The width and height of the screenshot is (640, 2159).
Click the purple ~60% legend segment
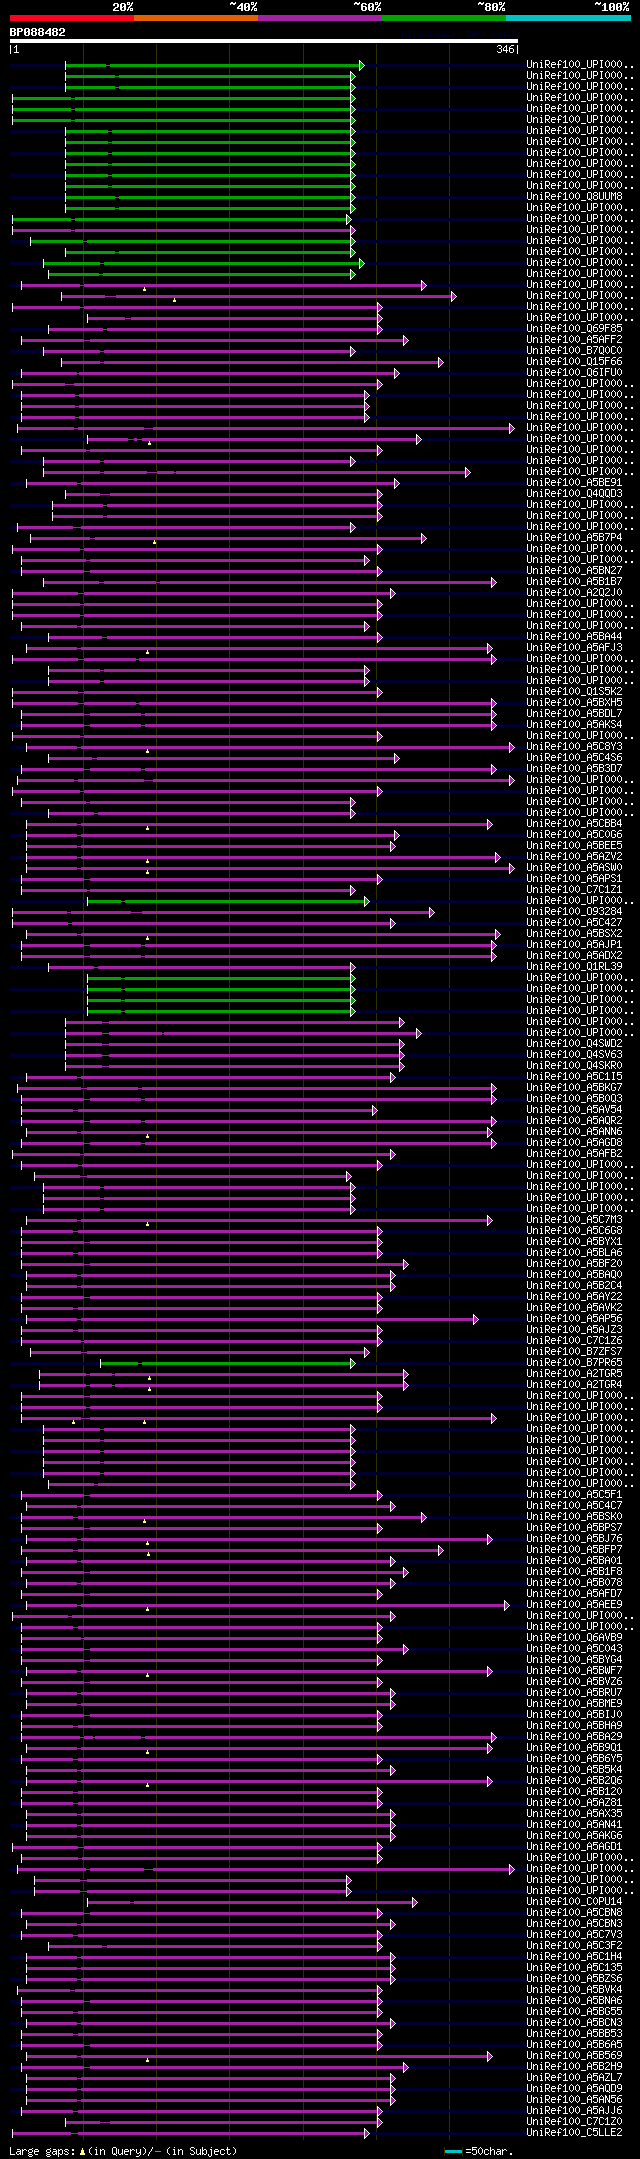pyautogui.click(x=320, y=18)
